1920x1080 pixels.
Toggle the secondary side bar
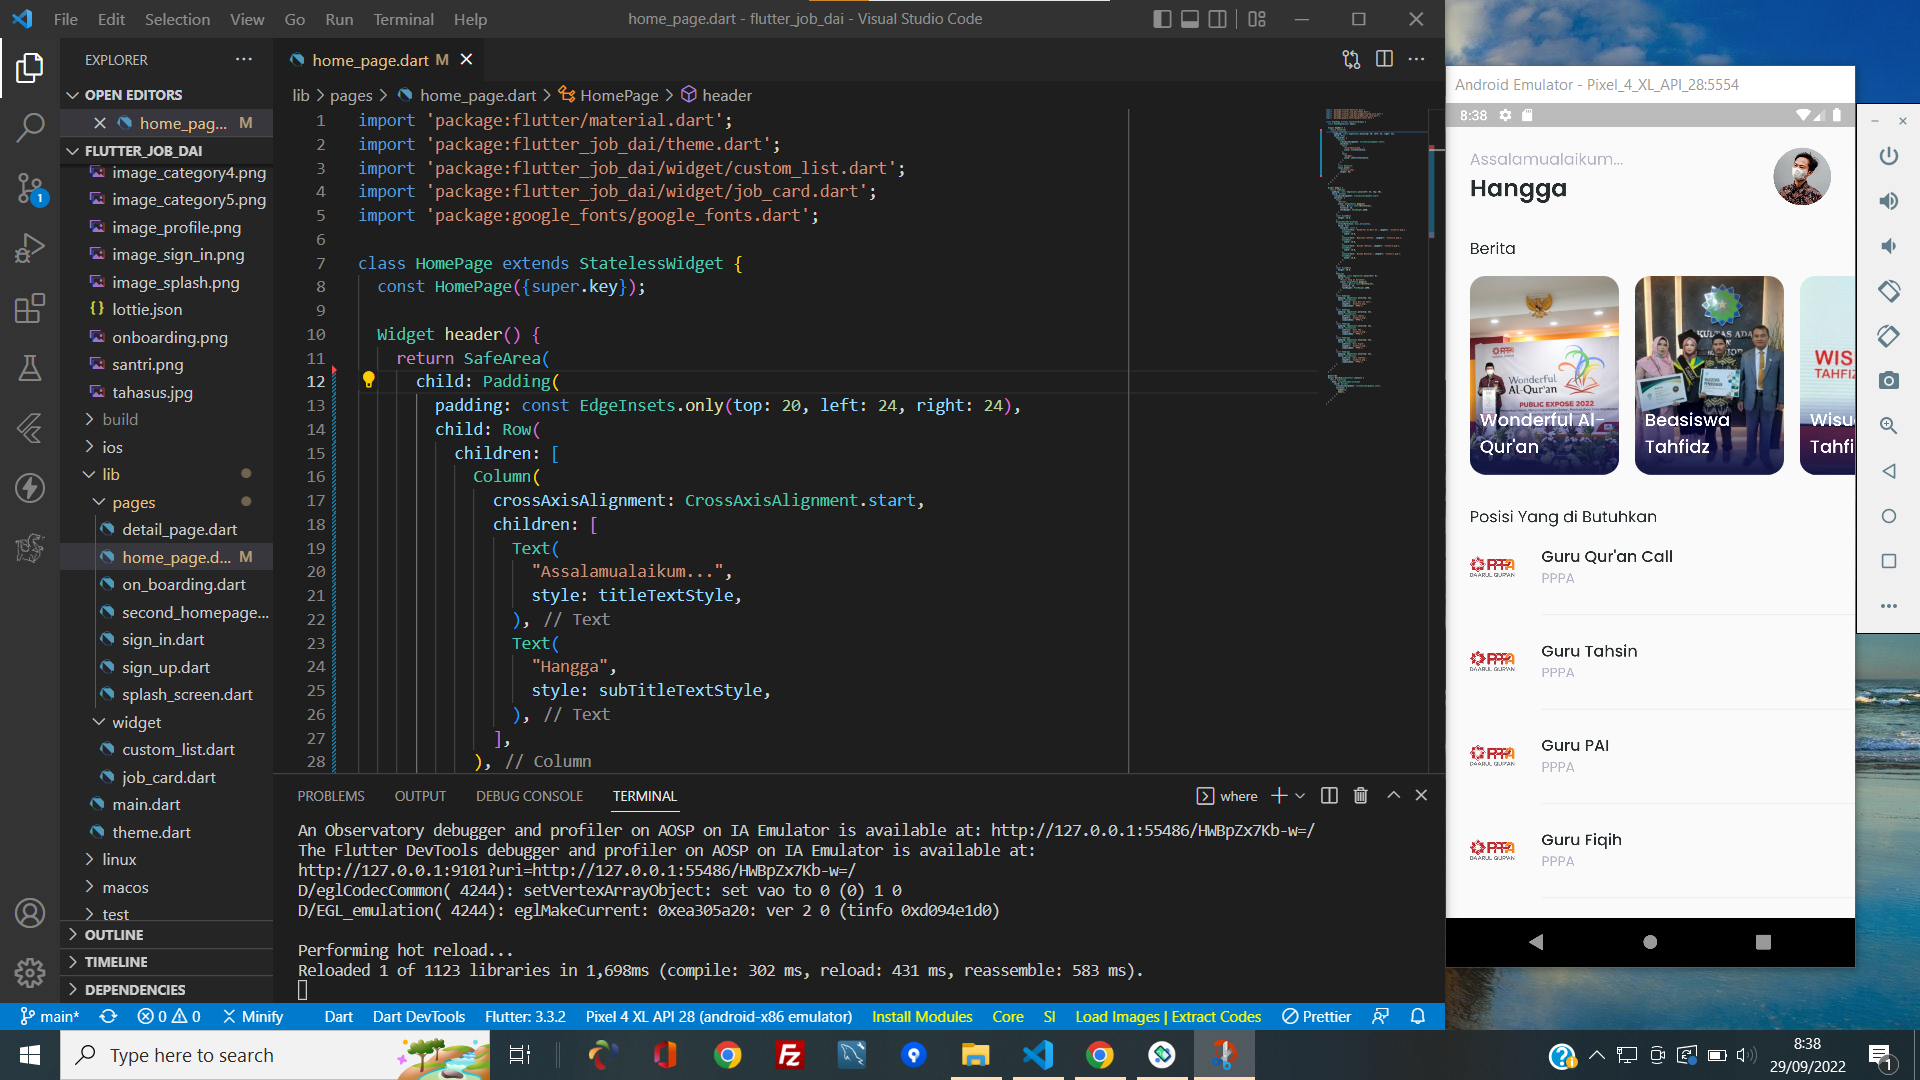point(1218,19)
